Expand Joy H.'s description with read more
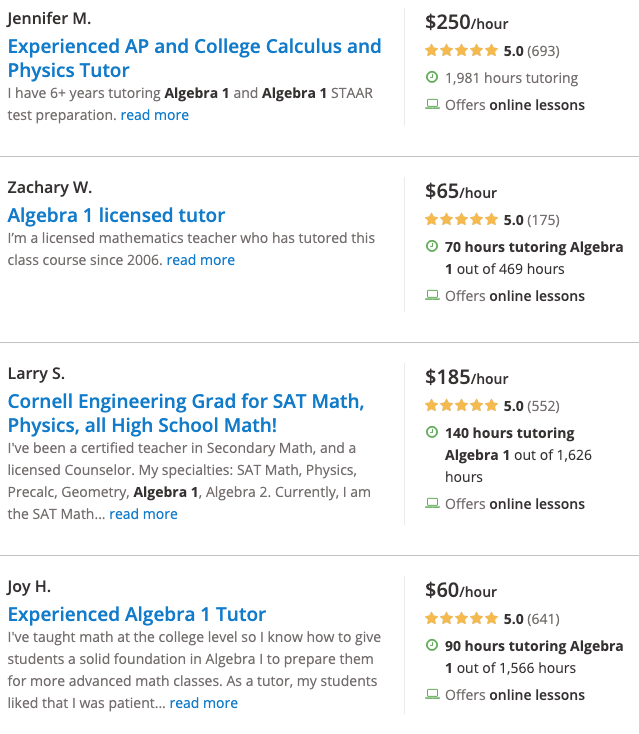639x734 pixels. tap(204, 703)
